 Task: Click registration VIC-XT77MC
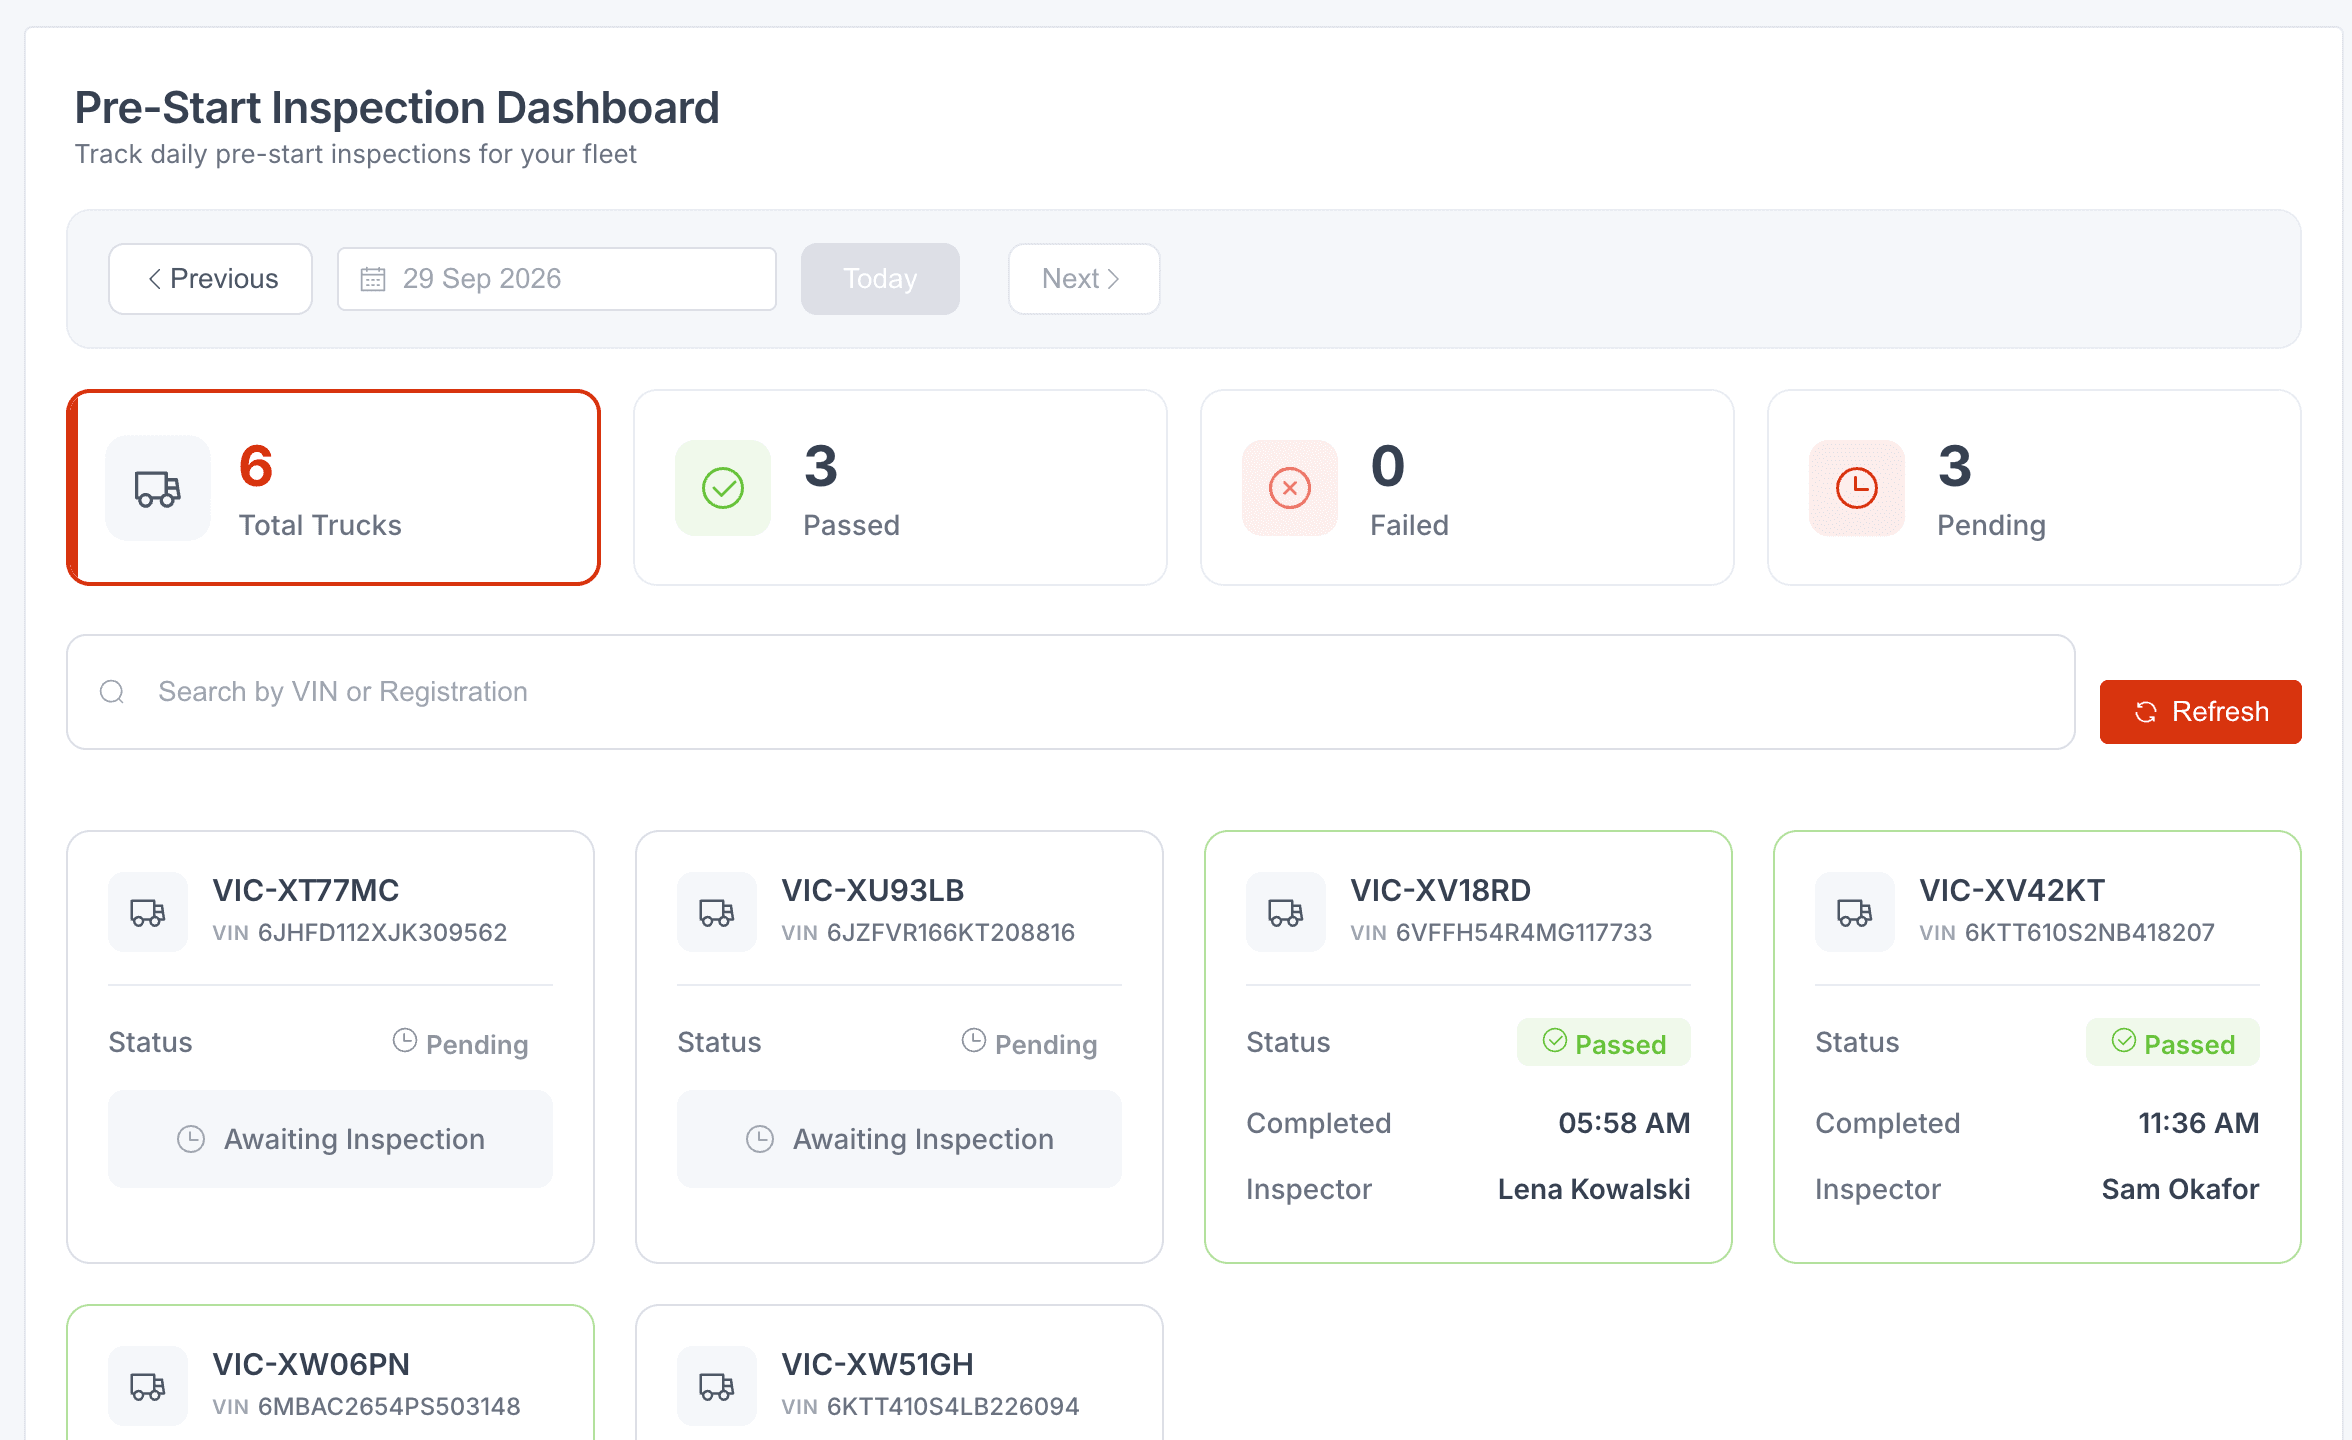306,890
